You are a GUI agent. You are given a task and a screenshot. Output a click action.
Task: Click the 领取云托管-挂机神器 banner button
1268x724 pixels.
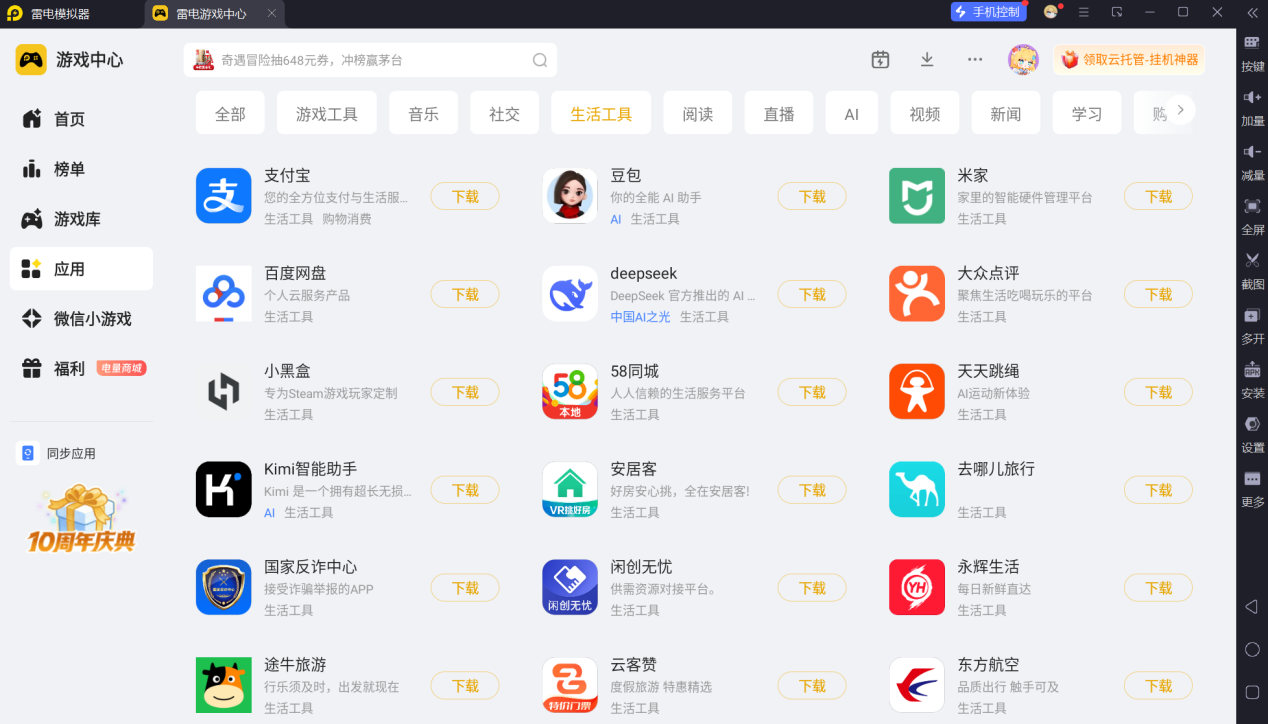(x=1129, y=60)
